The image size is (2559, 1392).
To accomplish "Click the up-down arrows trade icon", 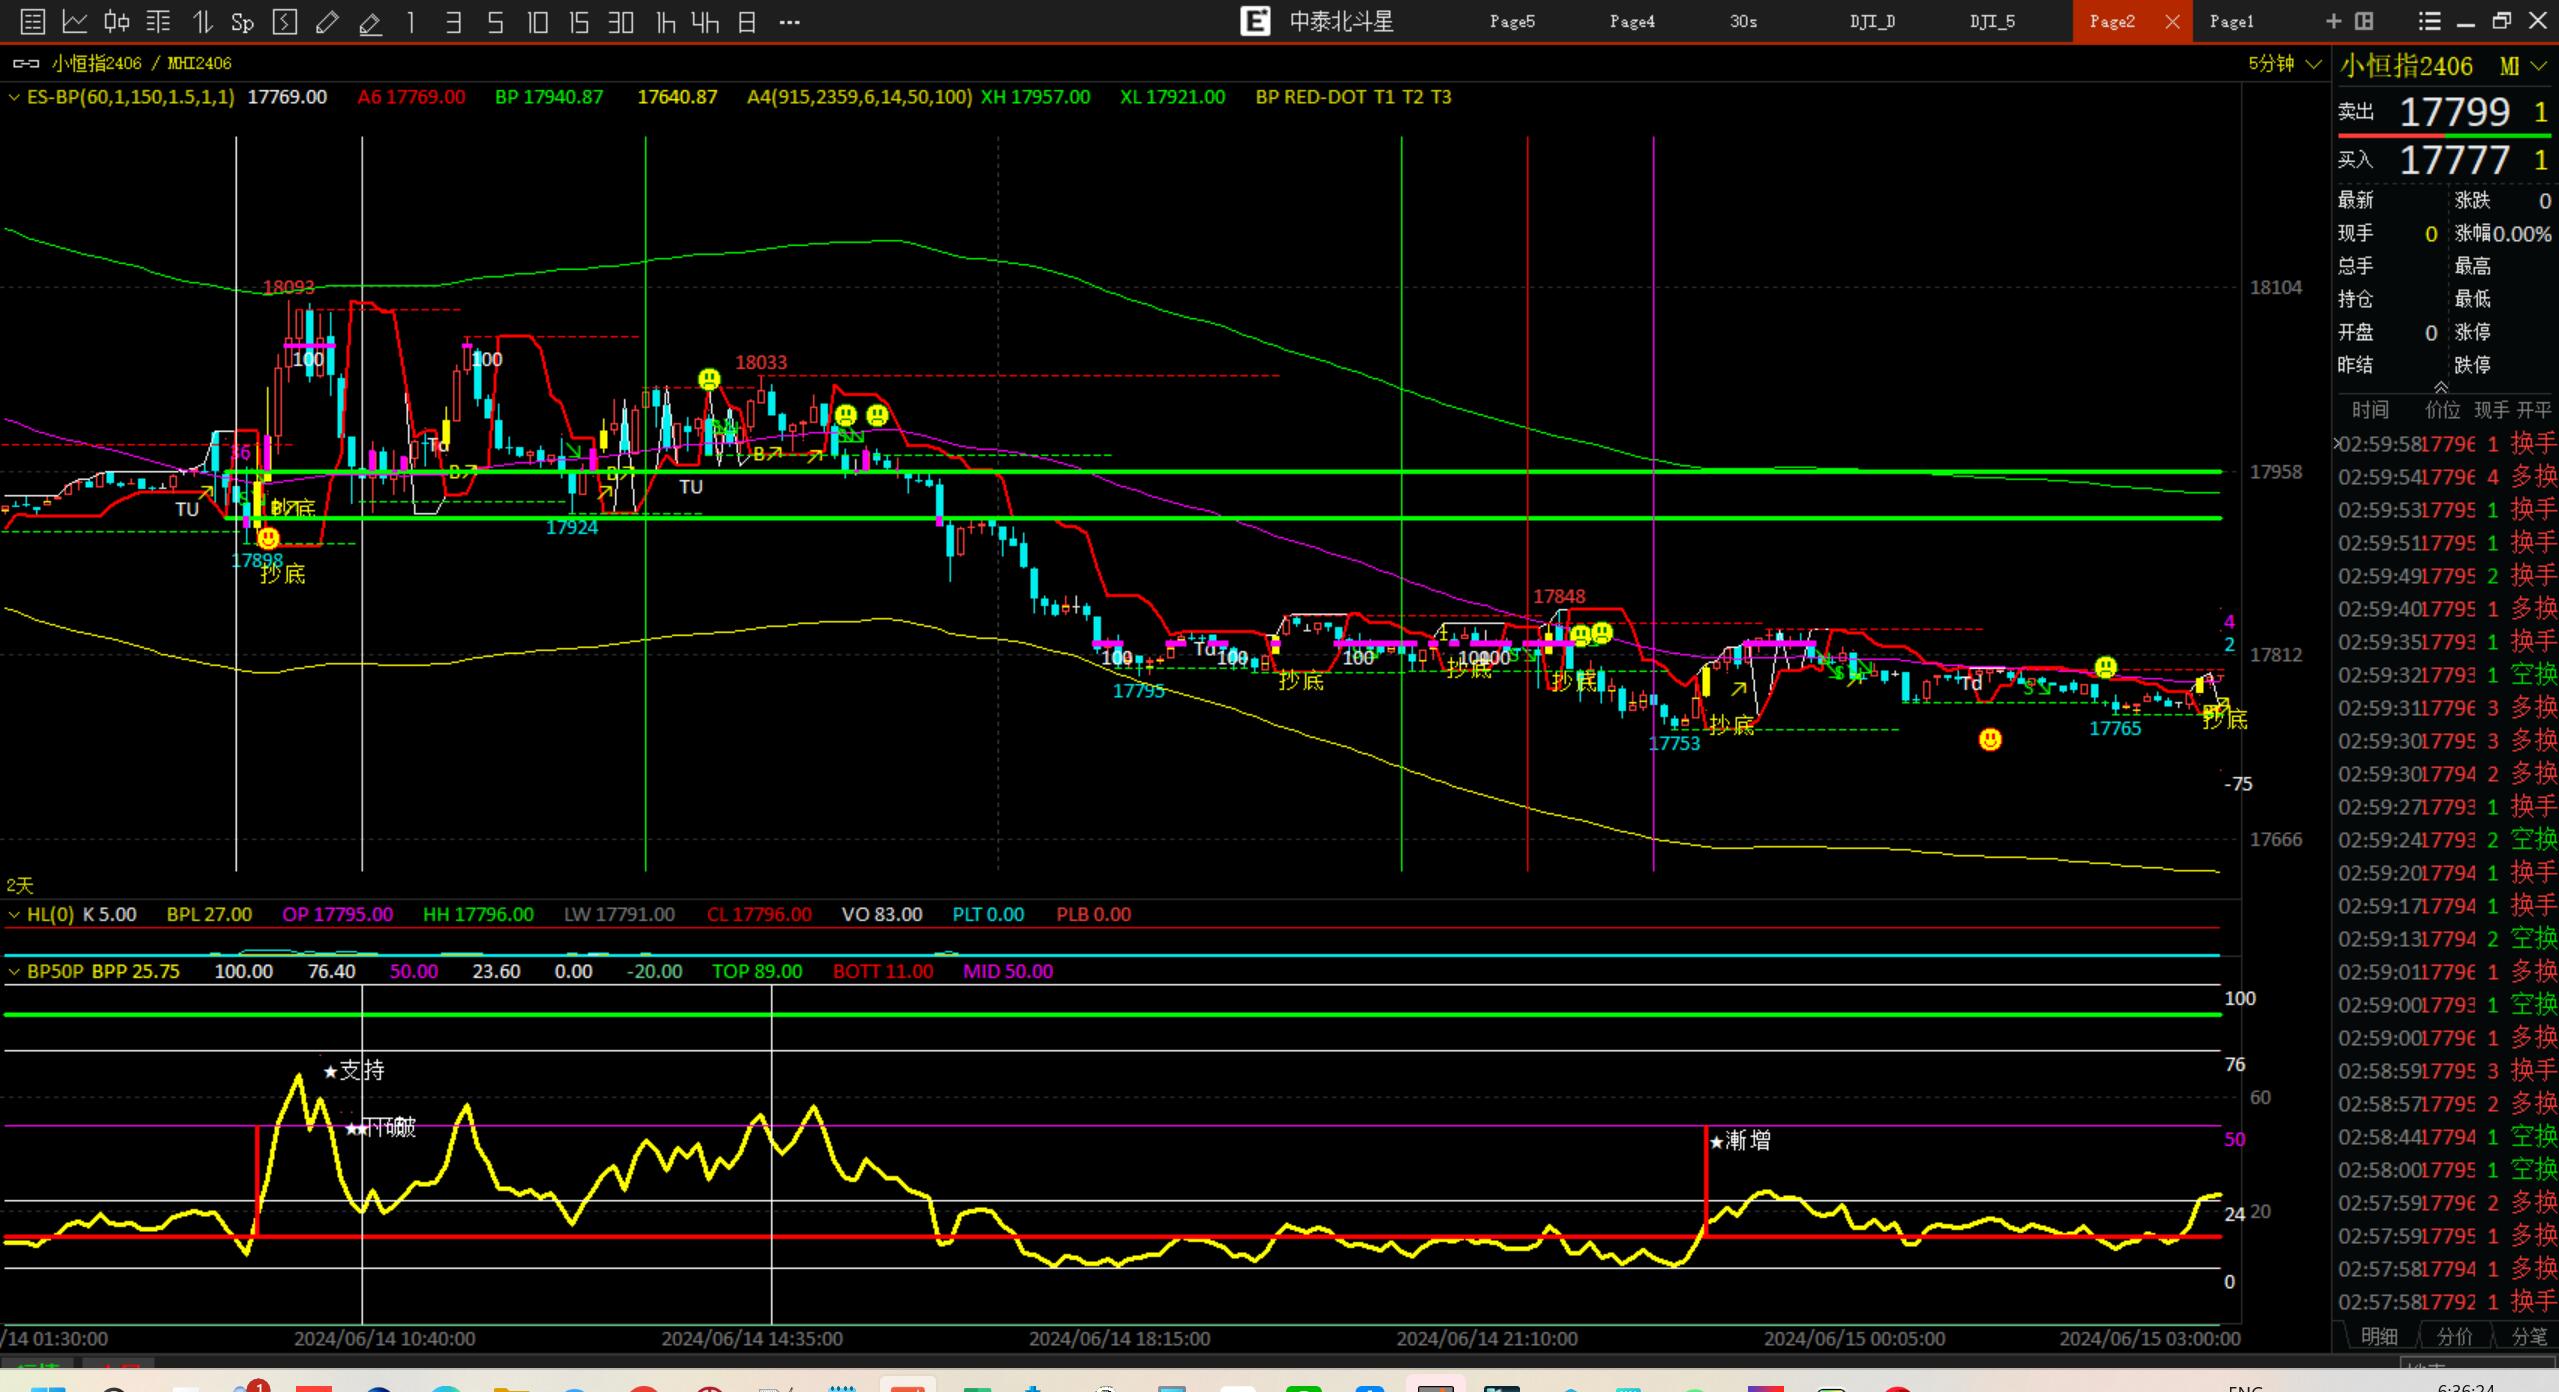I will (x=202, y=21).
